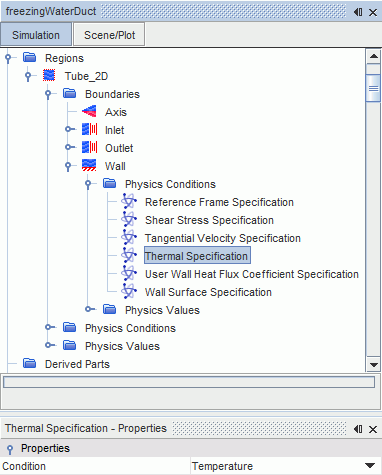
Task: Click the Thermal Specification node icon
Action: click(x=129, y=255)
